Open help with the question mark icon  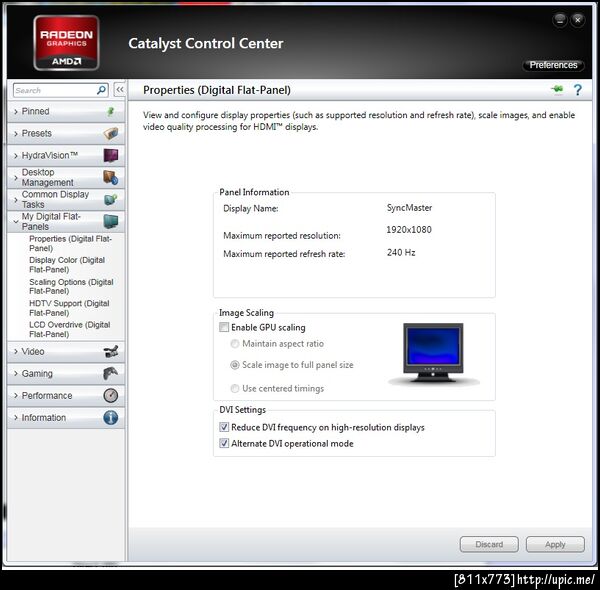pos(578,90)
